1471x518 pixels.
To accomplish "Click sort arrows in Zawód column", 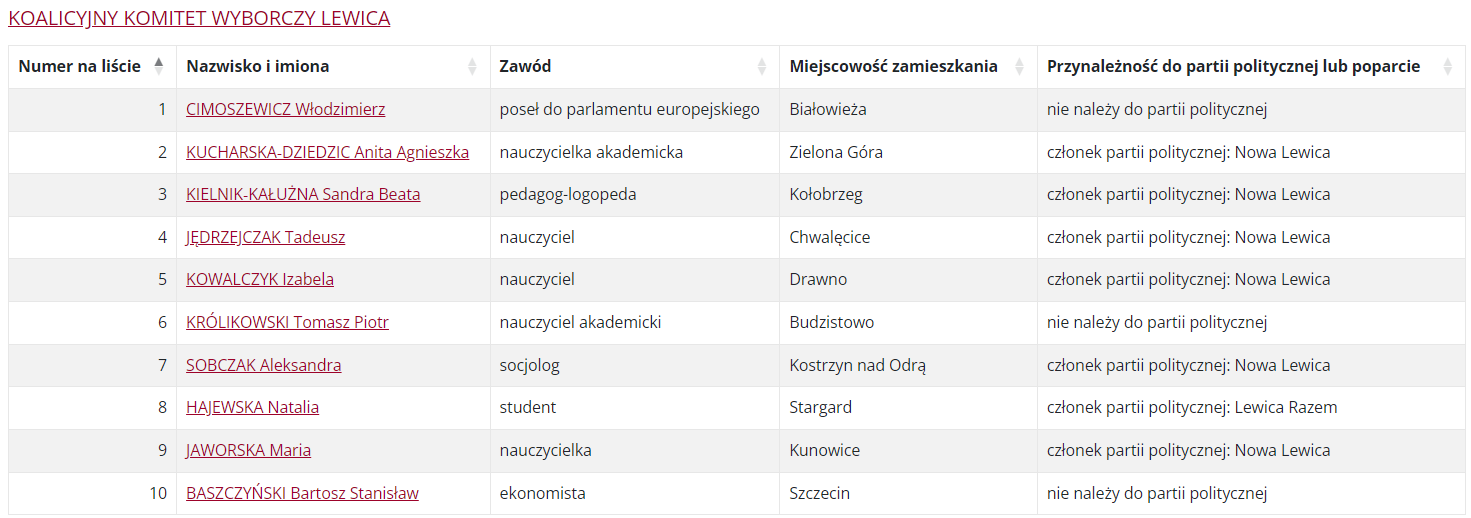I will point(761,67).
